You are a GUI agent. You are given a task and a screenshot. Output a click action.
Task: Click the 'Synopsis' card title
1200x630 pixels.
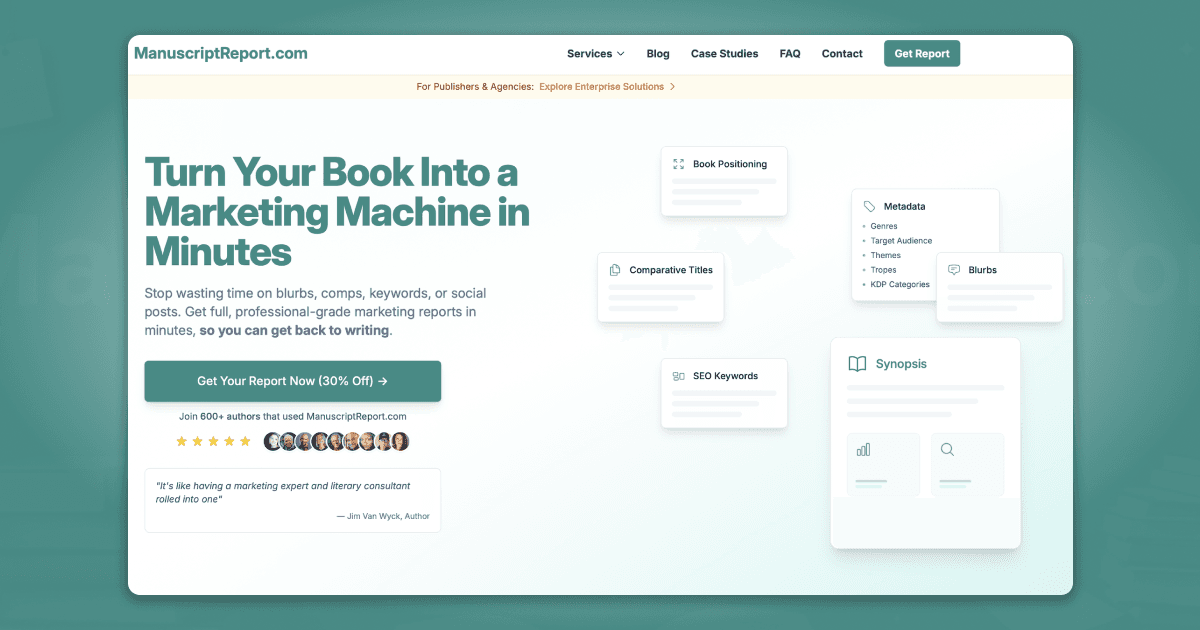point(901,364)
